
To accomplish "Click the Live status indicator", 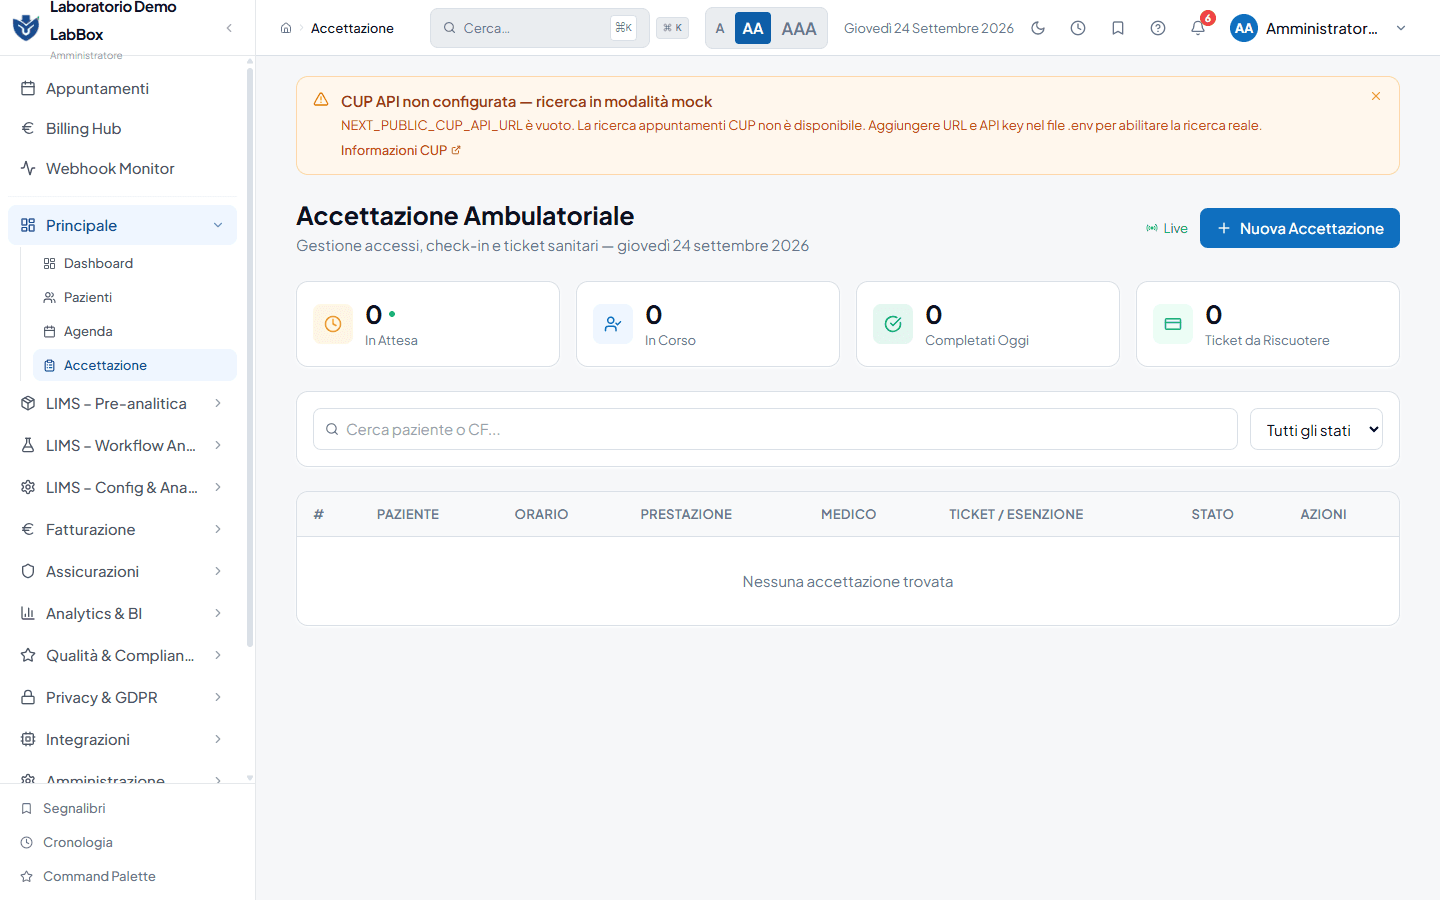I will pos(1167,228).
